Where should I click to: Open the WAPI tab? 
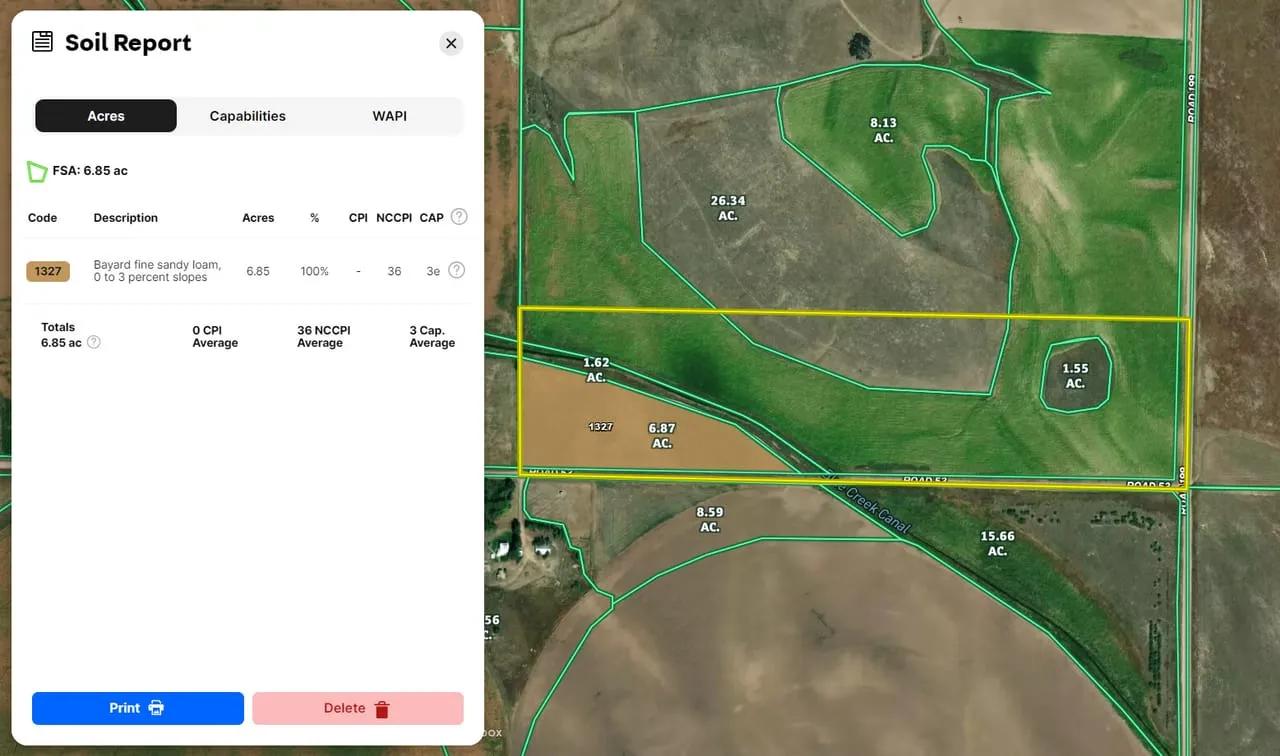pyautogui.click(x=390, y=116)
